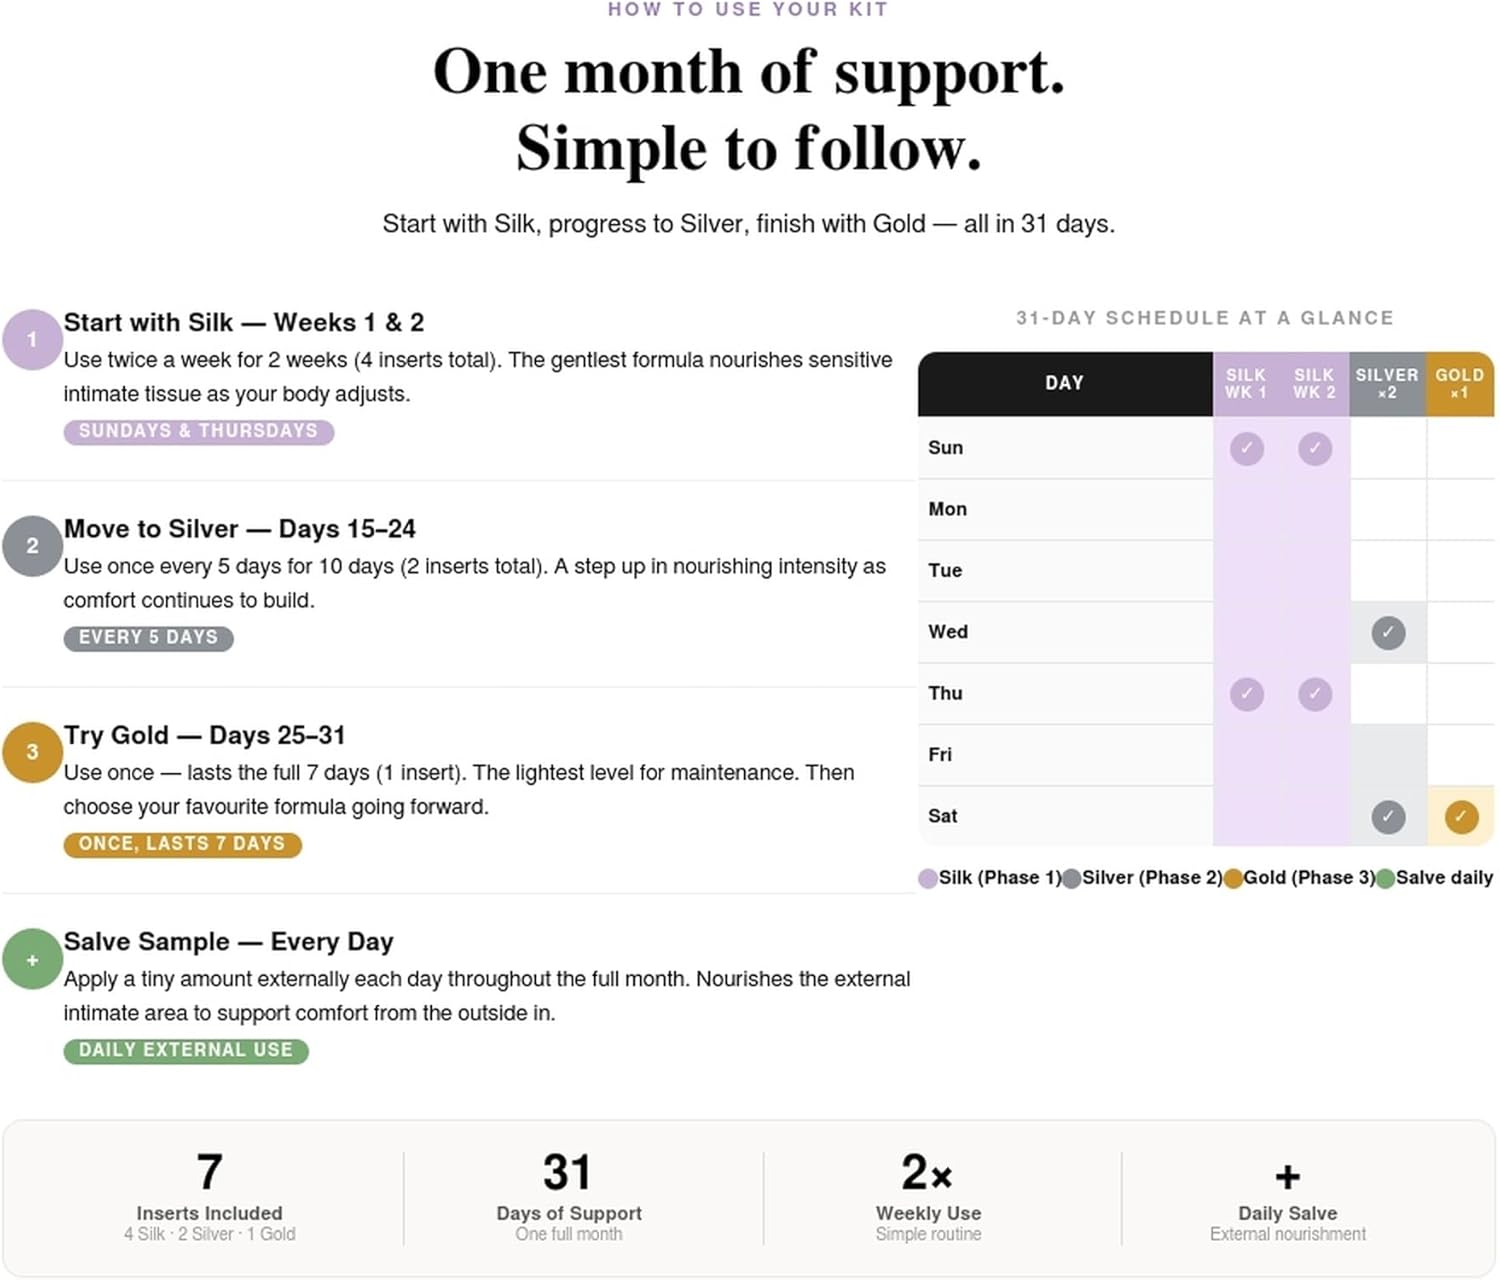
Task: Click the green plus salve circle icon
Action: 32,959
